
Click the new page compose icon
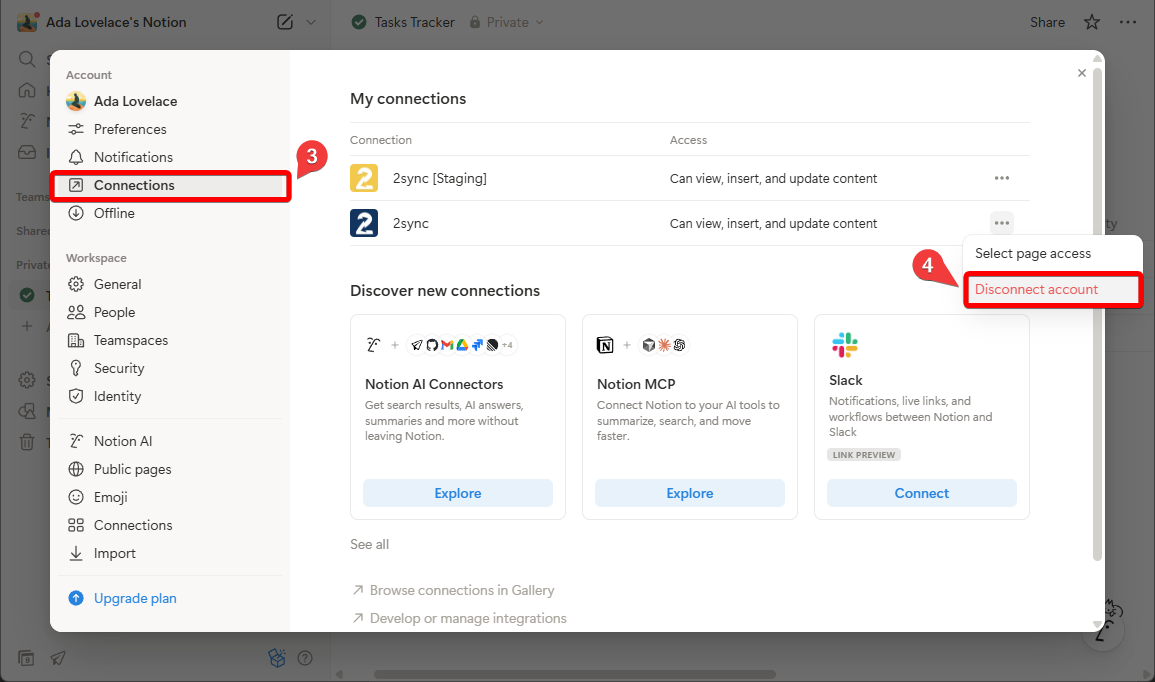point(284,22)
